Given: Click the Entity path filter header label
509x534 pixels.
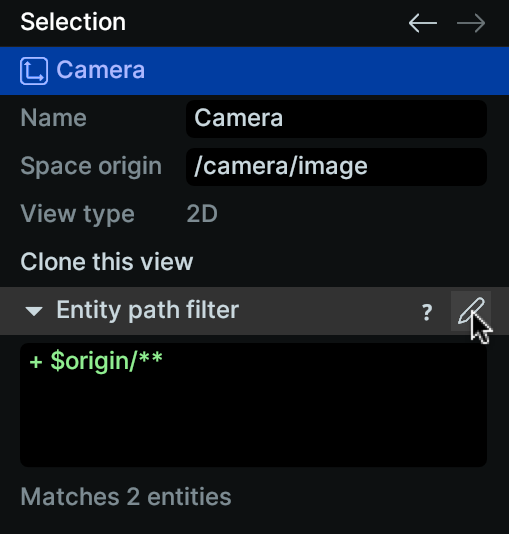Looking at the screenshot, I should pos(147,310).
